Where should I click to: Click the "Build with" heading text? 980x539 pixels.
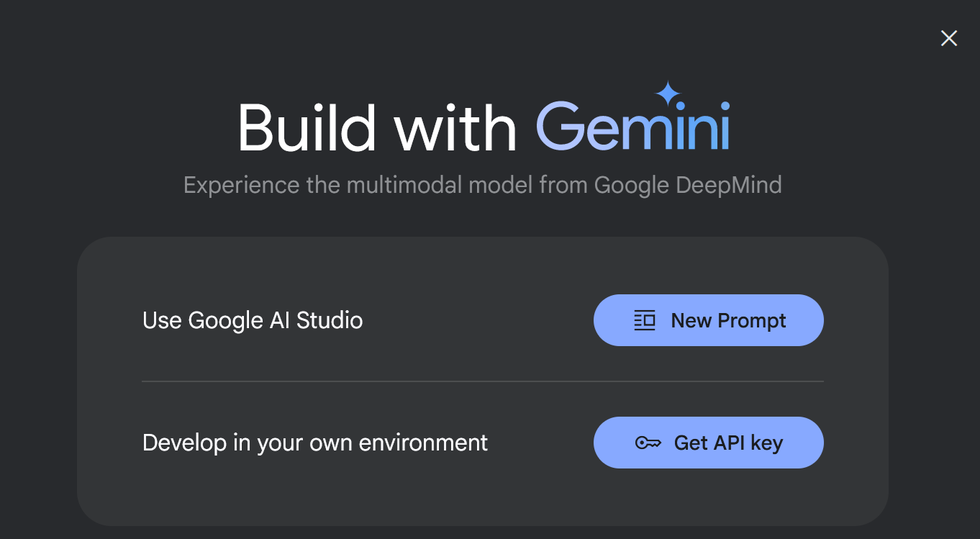point(377,129)
